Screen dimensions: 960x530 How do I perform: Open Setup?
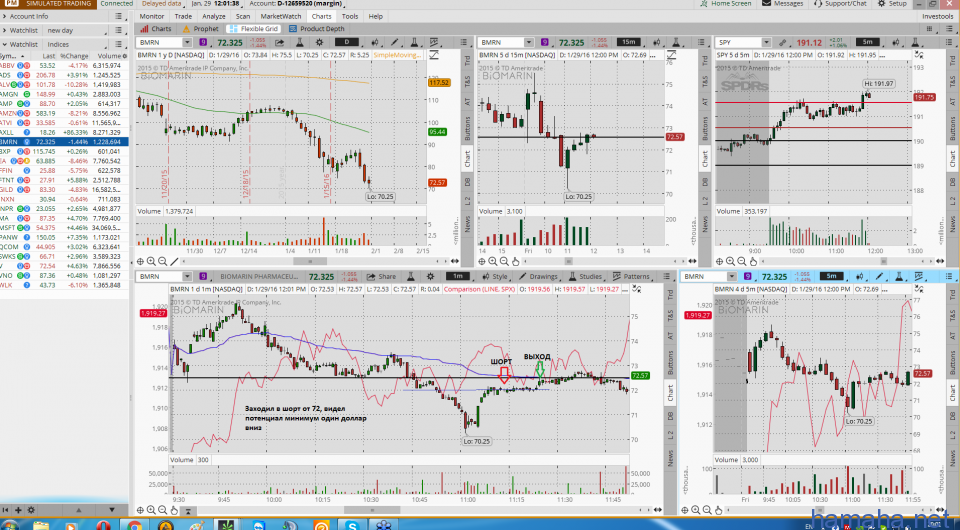tap(892, 4)
